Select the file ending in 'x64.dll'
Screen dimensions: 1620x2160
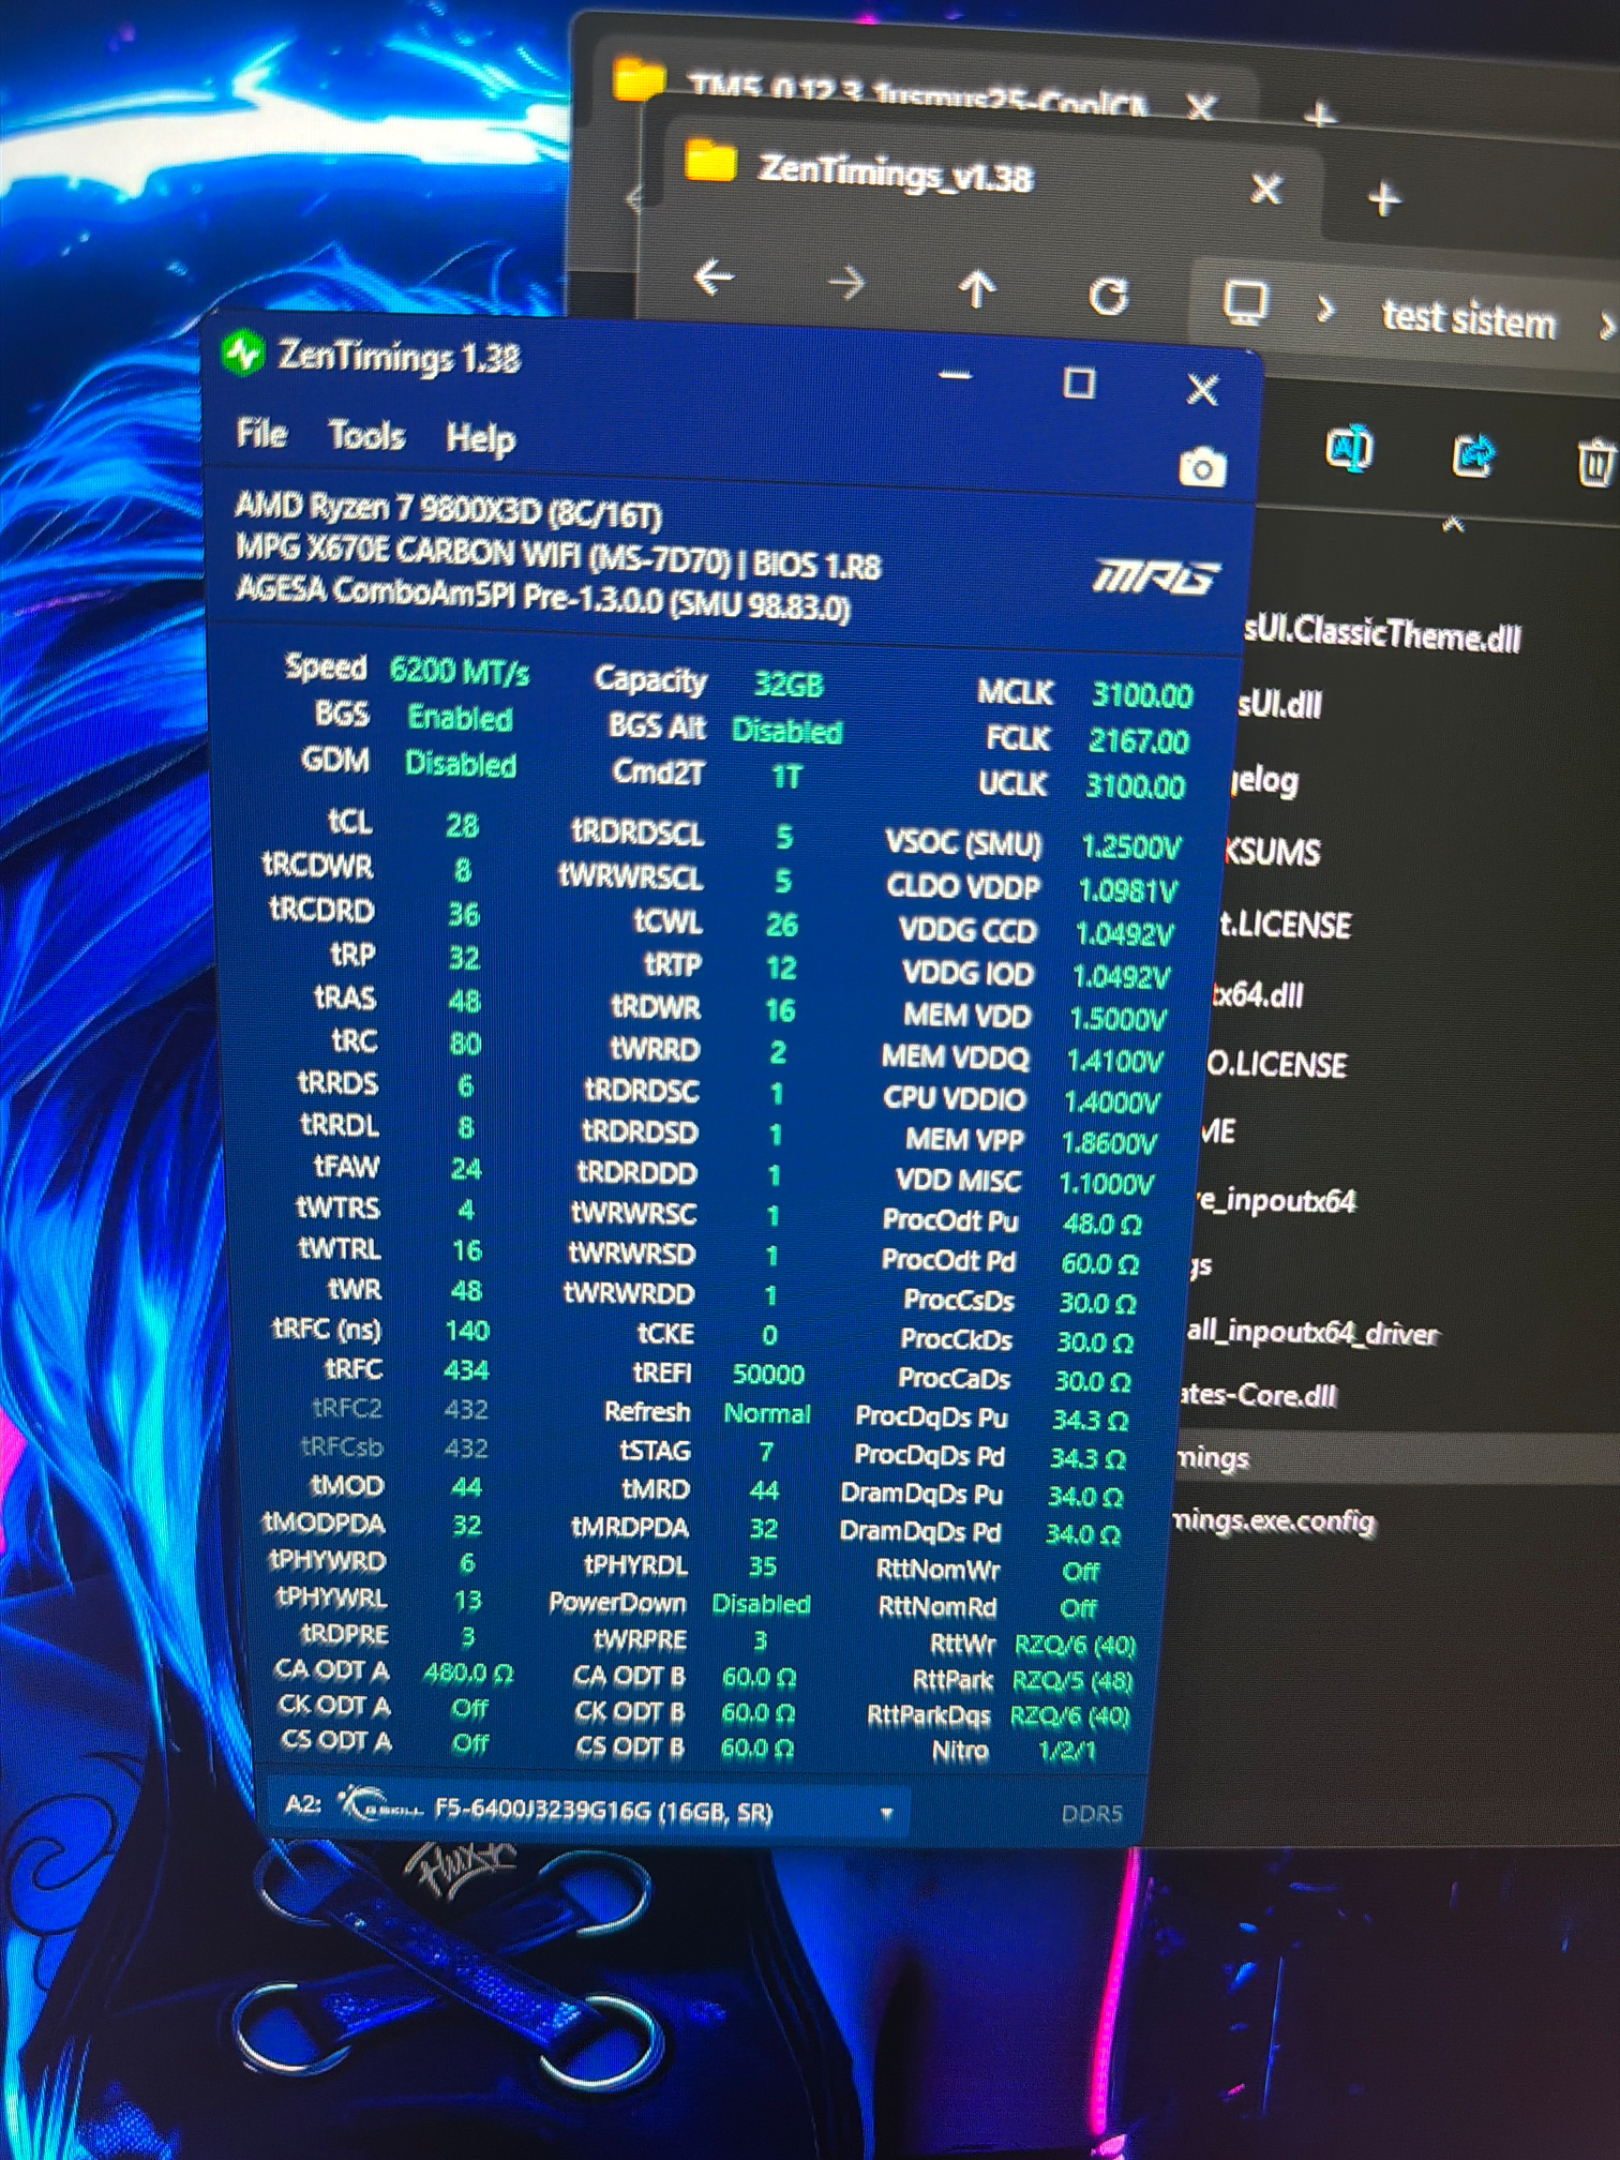click(x=1258, y=995)
